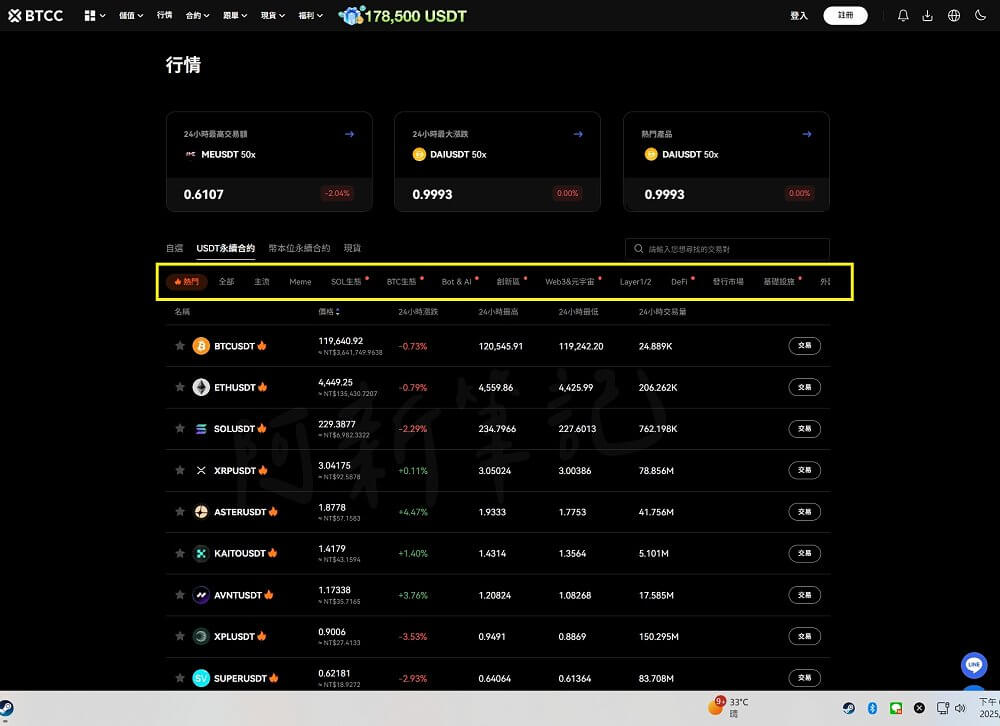Expand the 福利 dropdown menu
Screen dimensions: 1000x726
pyautogui.click(x=311, y=15)
